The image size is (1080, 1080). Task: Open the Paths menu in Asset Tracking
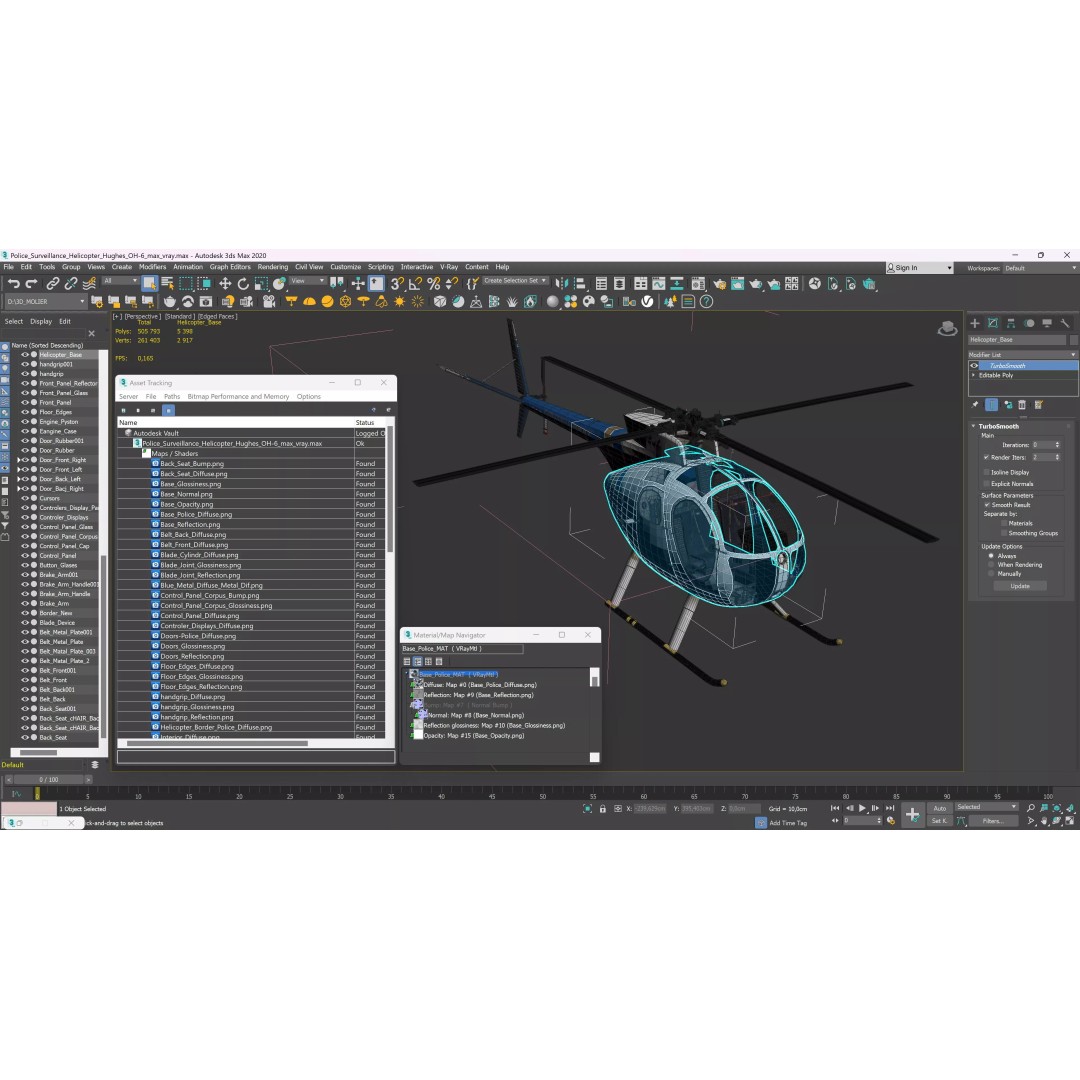click(172, 397)
